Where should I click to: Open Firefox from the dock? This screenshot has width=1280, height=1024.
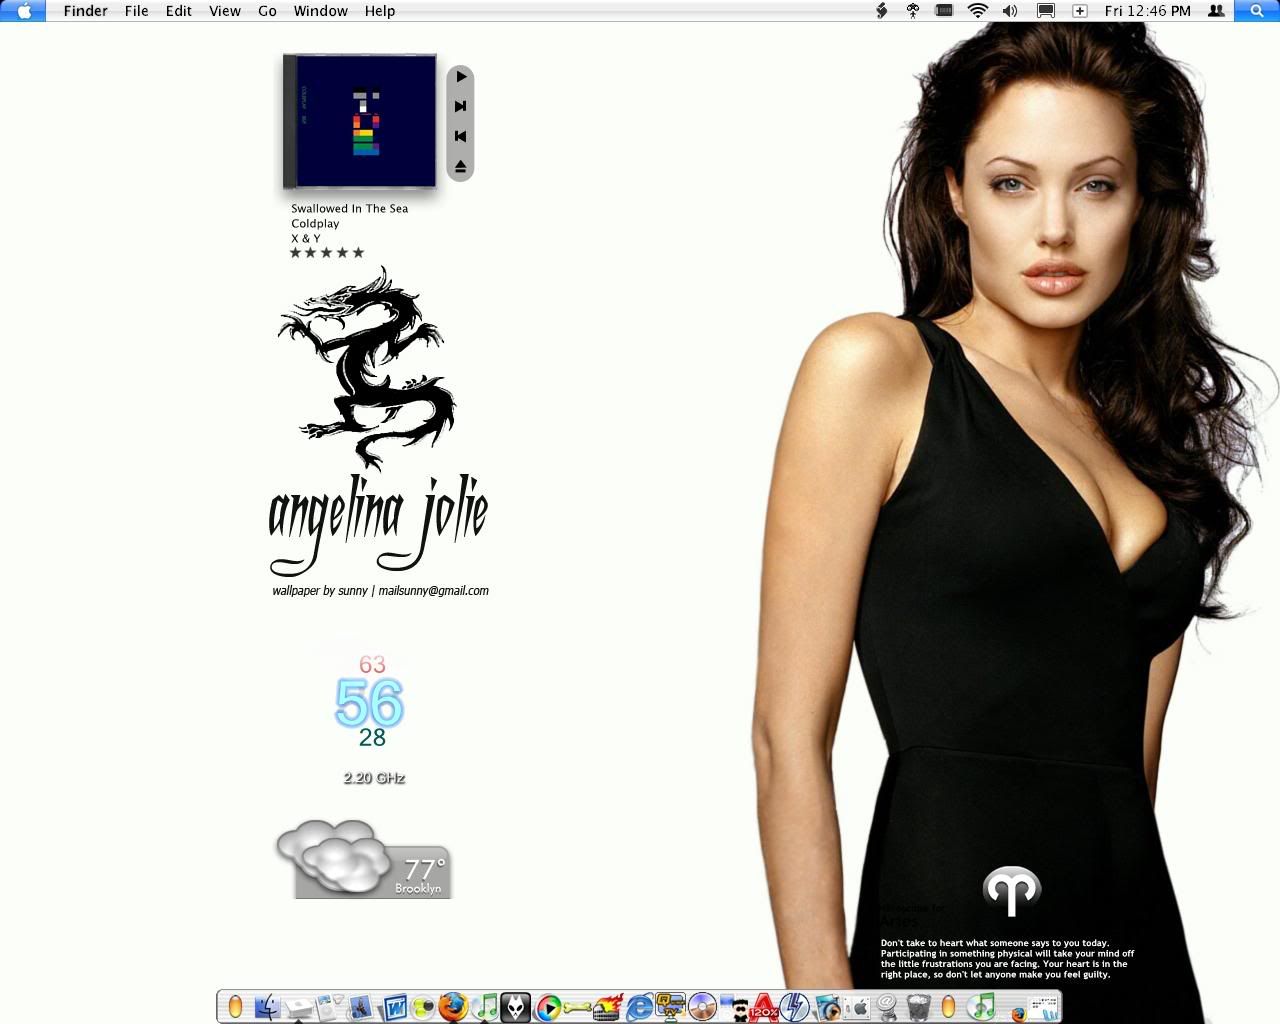click(x=453, y=1006)
